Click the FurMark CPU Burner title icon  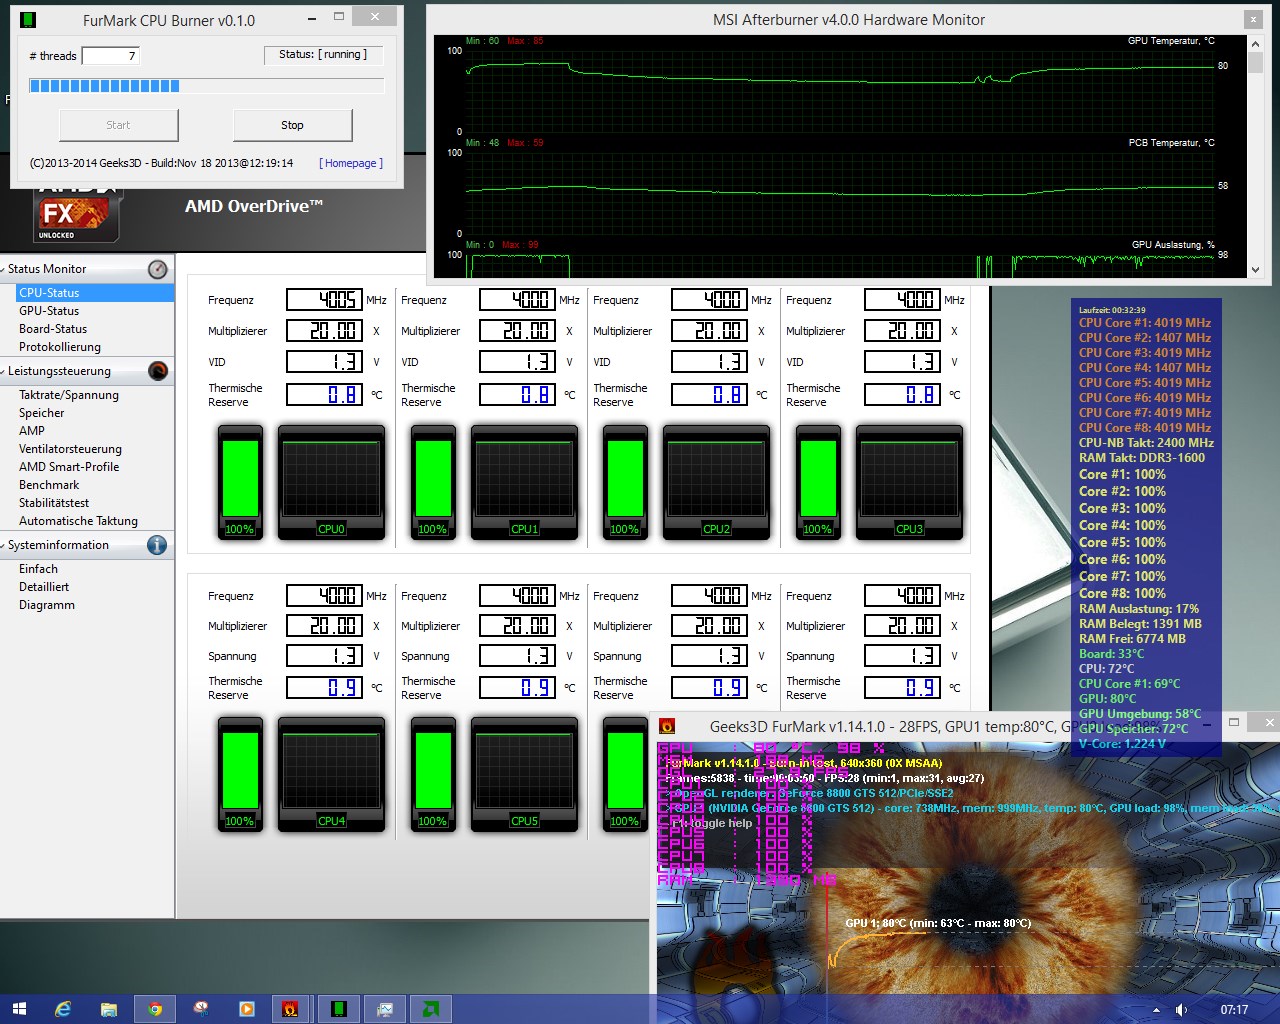pyautogui.click(x=28, y=20)
